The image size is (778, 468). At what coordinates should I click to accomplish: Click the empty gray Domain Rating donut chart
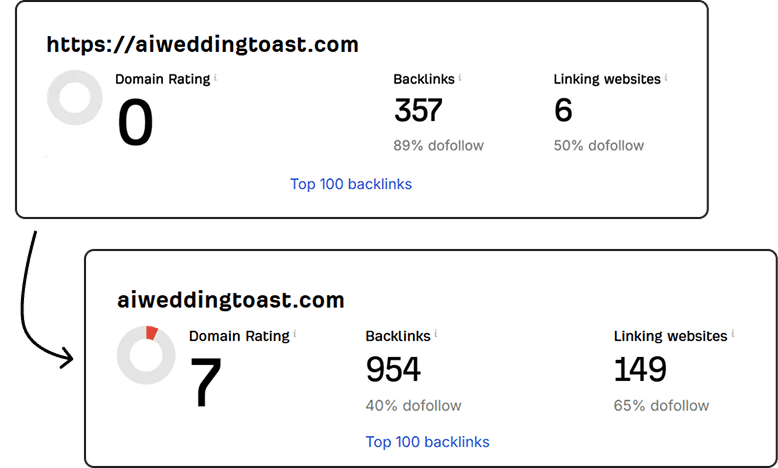pos(75,98)
